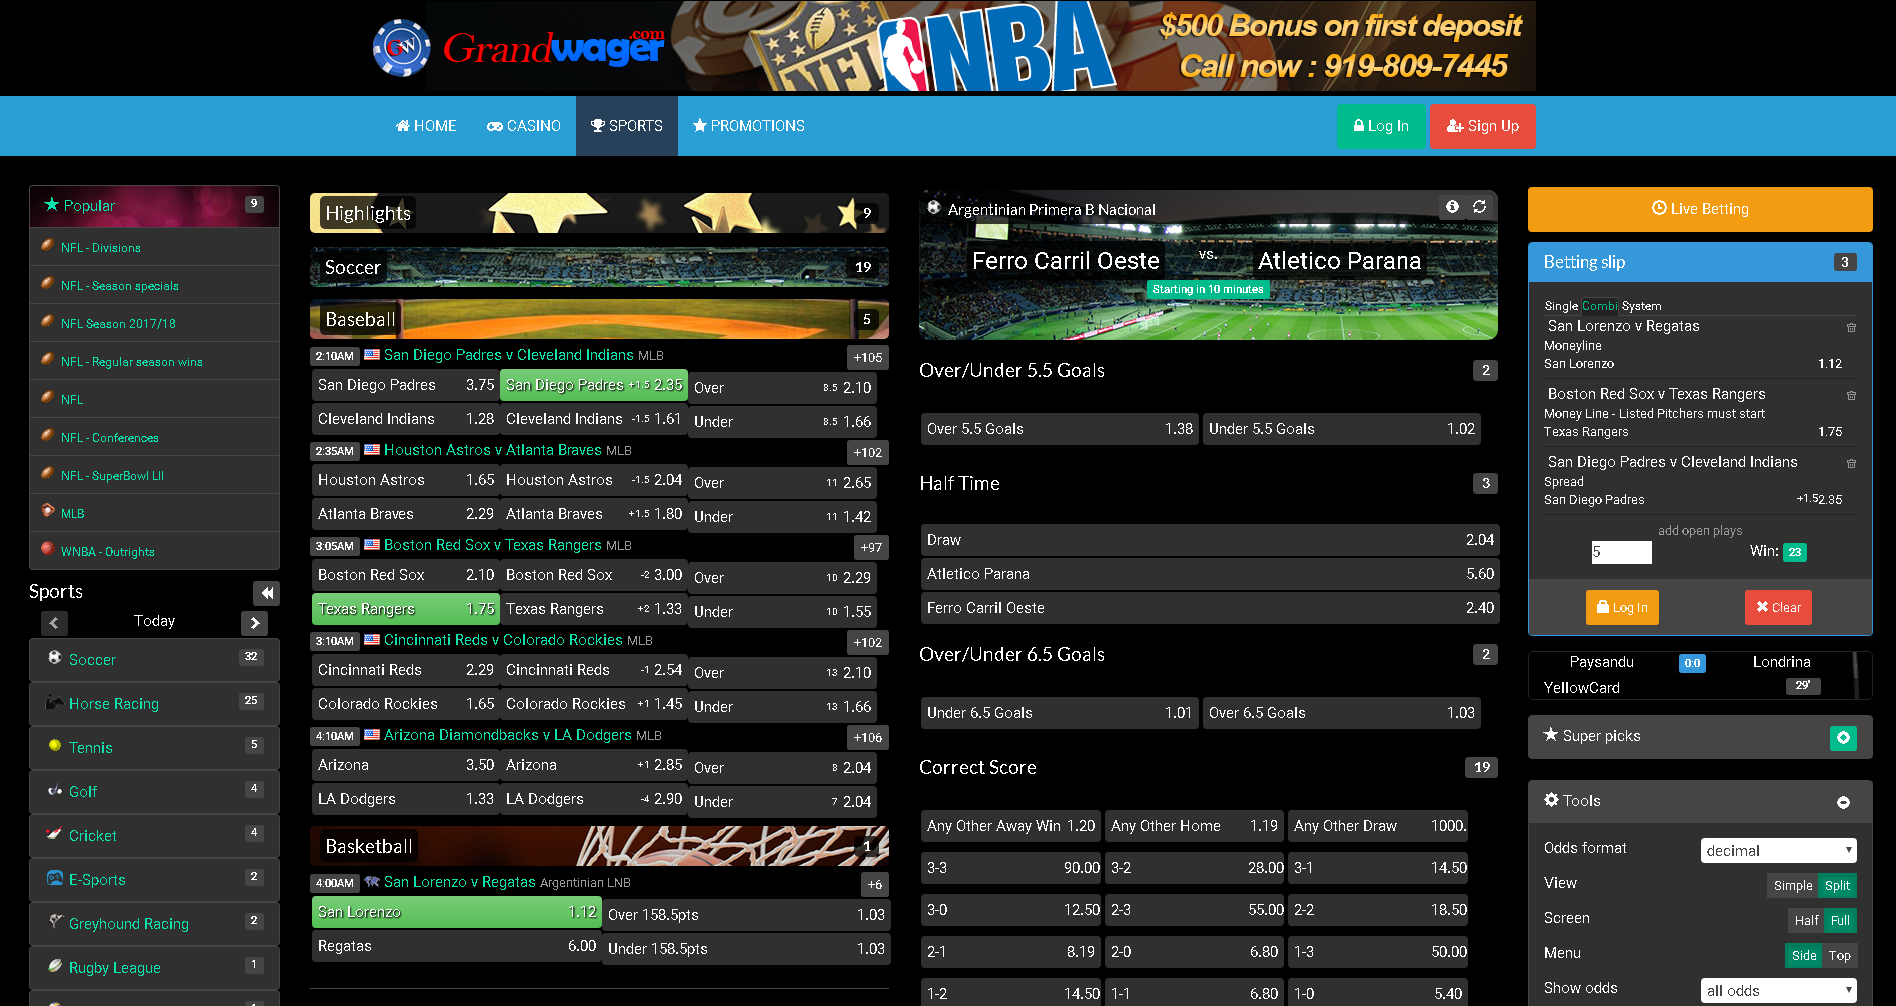Select 'Atletico Parana' half time 5.60
Image resolution: width=1896 pixels, height=1006 pixels.
click(x=1210, y=574)
